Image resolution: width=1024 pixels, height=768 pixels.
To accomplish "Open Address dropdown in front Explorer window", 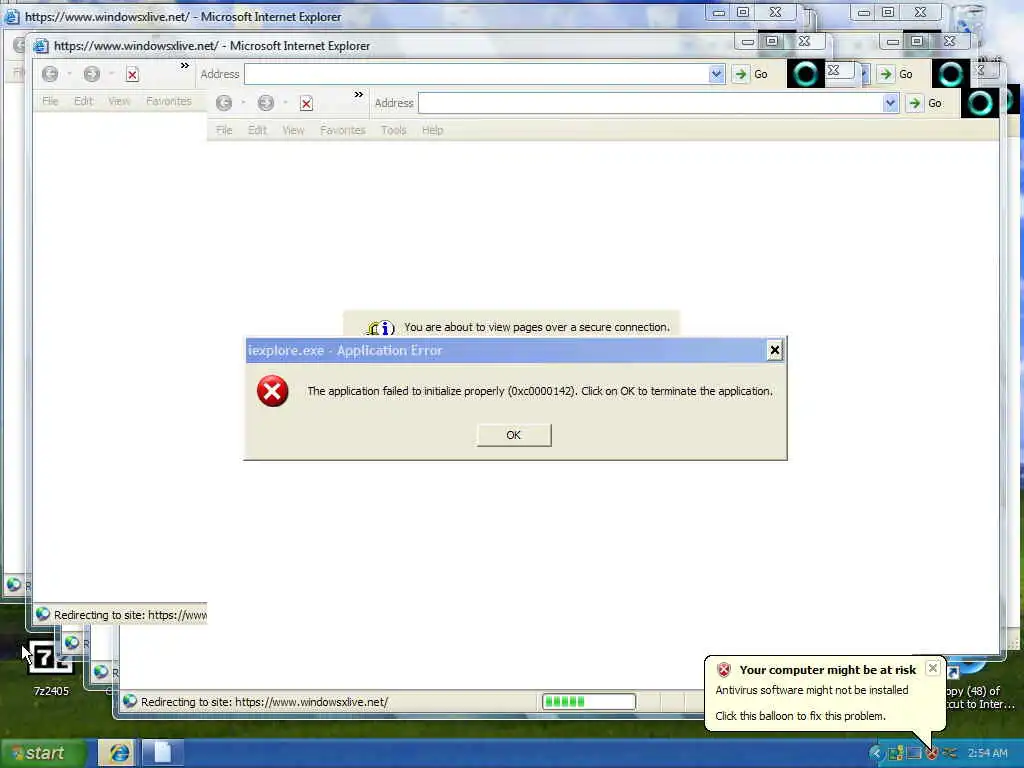I will 890,103.
